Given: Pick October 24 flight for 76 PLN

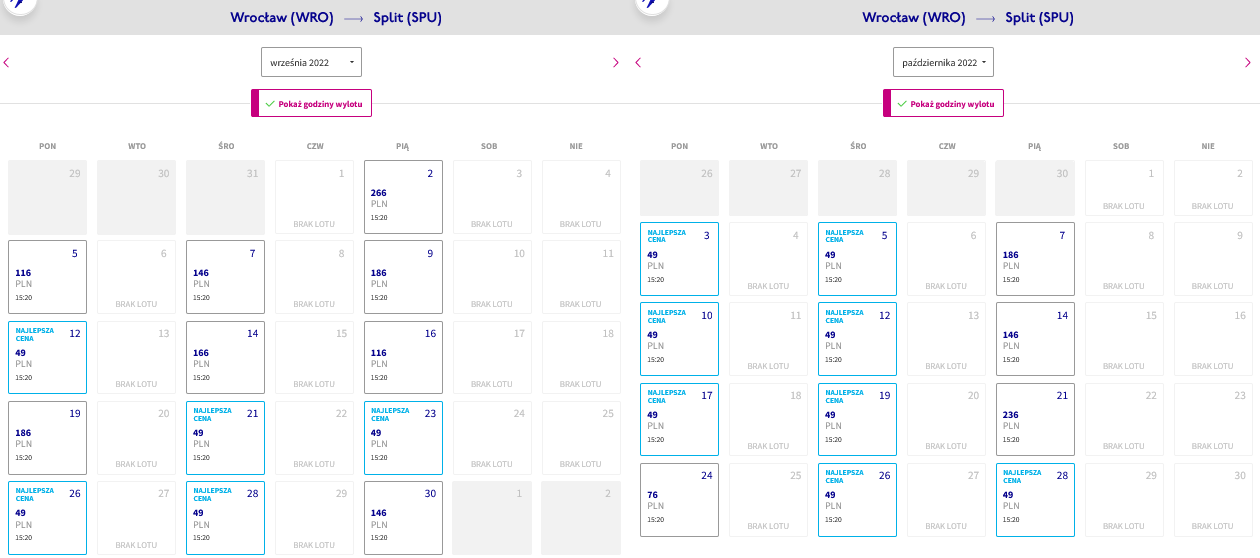Looking at the screenshot, I should [x=679, y=500].
